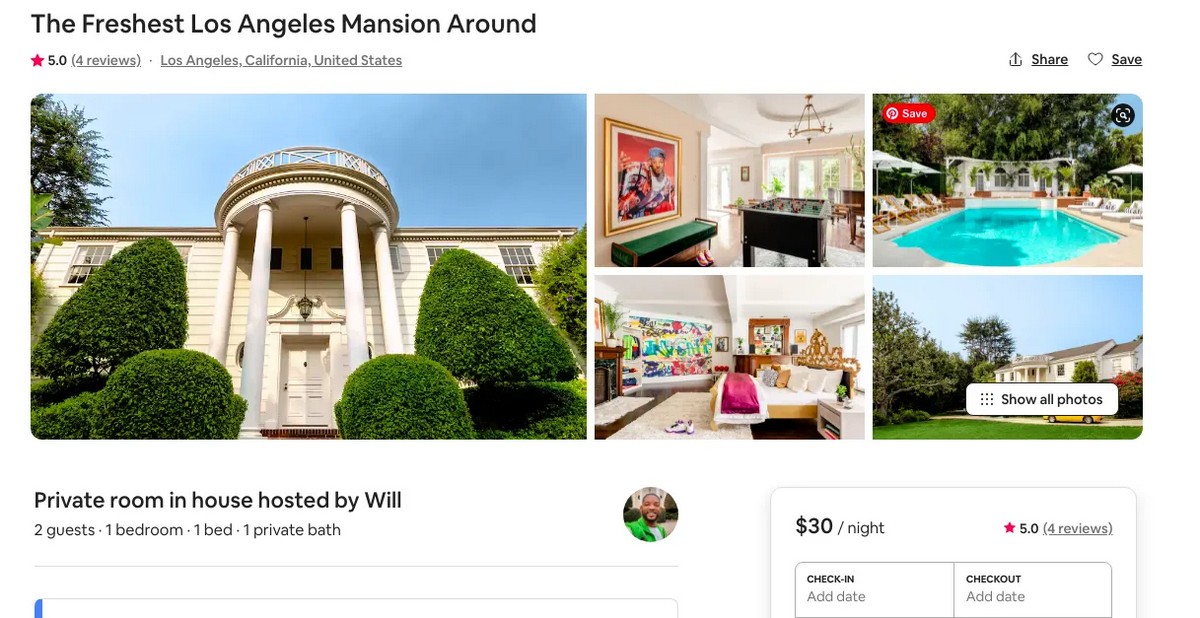
Task: Click the red Pinterest Save badge
Action: coord(908,114)
